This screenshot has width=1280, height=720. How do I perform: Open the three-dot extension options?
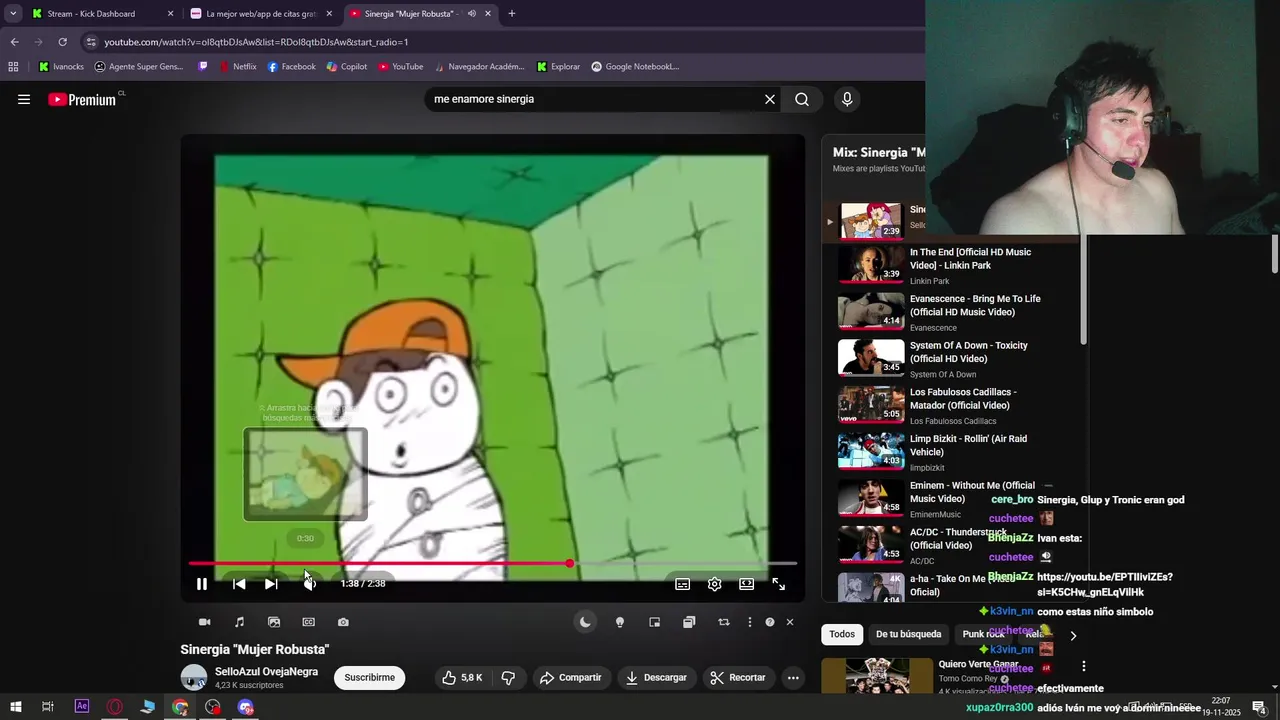click(x=750, y=622)
